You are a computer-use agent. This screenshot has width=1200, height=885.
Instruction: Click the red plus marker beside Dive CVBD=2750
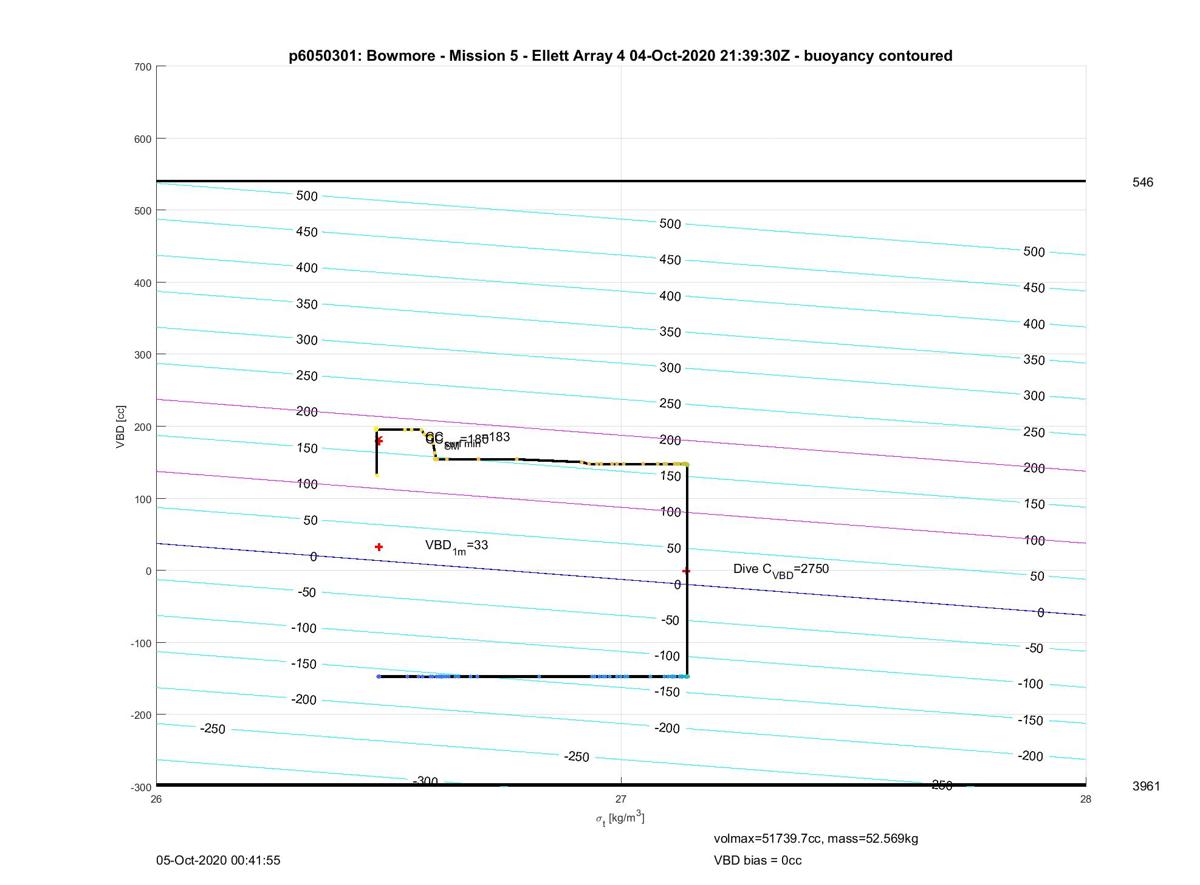(686, 571)
